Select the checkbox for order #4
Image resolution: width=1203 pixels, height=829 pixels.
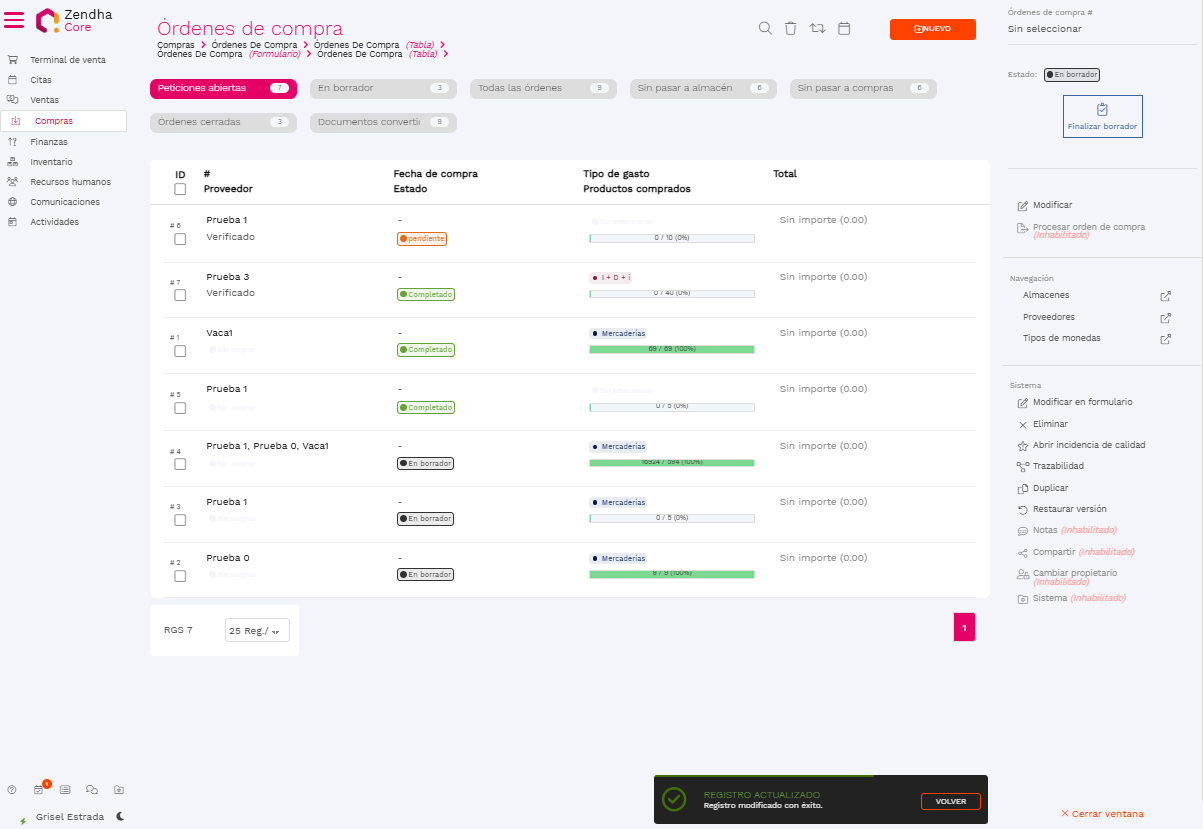click(180, 464)
